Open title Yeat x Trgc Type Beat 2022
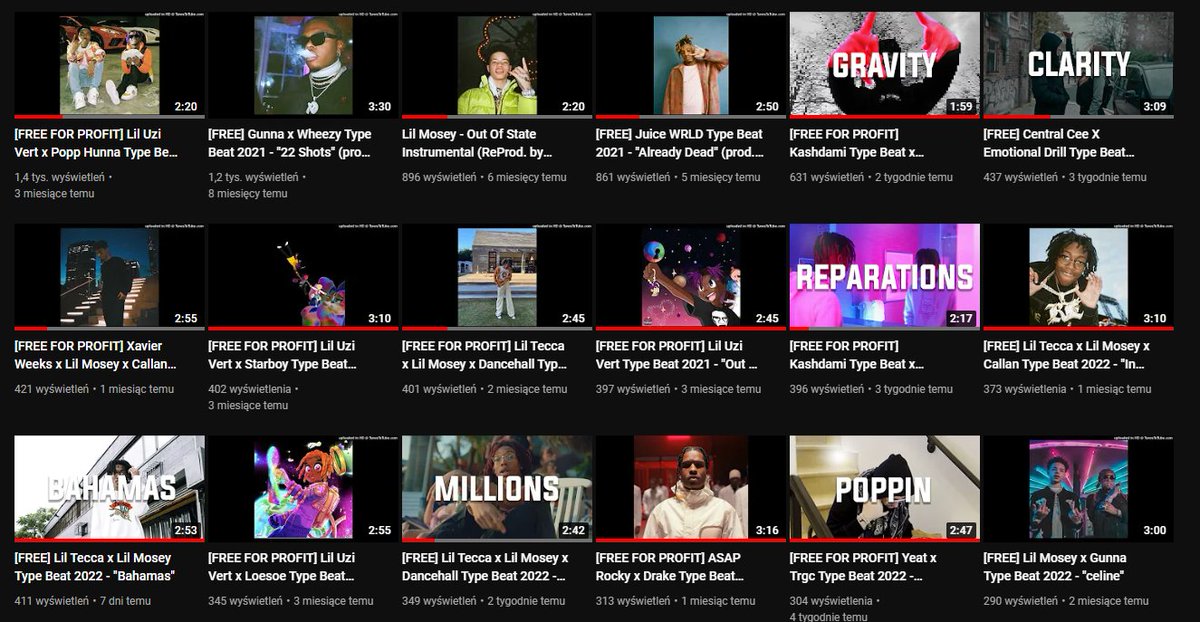Viewport: 1200px width, 622px height. coord(864,567)
